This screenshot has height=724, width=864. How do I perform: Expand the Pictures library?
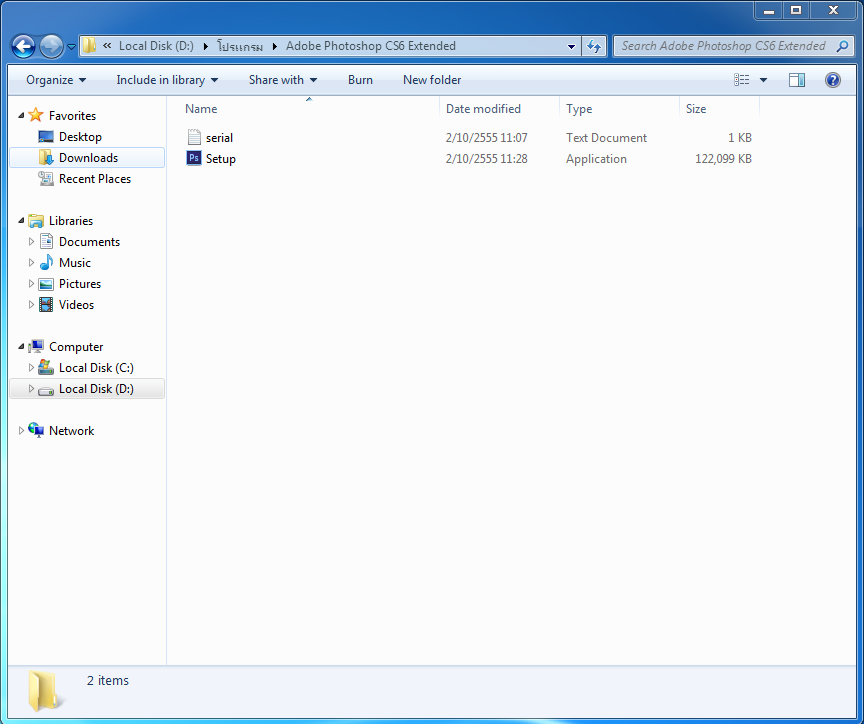[x=31, y=283]
